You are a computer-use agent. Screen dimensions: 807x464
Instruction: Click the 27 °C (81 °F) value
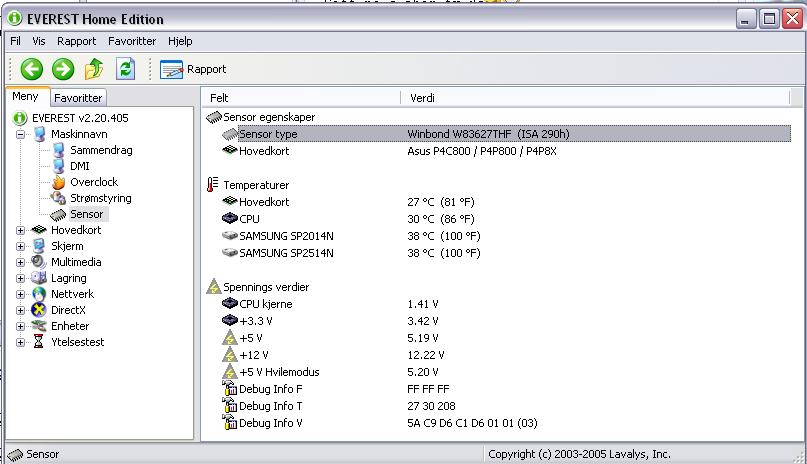tap(441, 202)
